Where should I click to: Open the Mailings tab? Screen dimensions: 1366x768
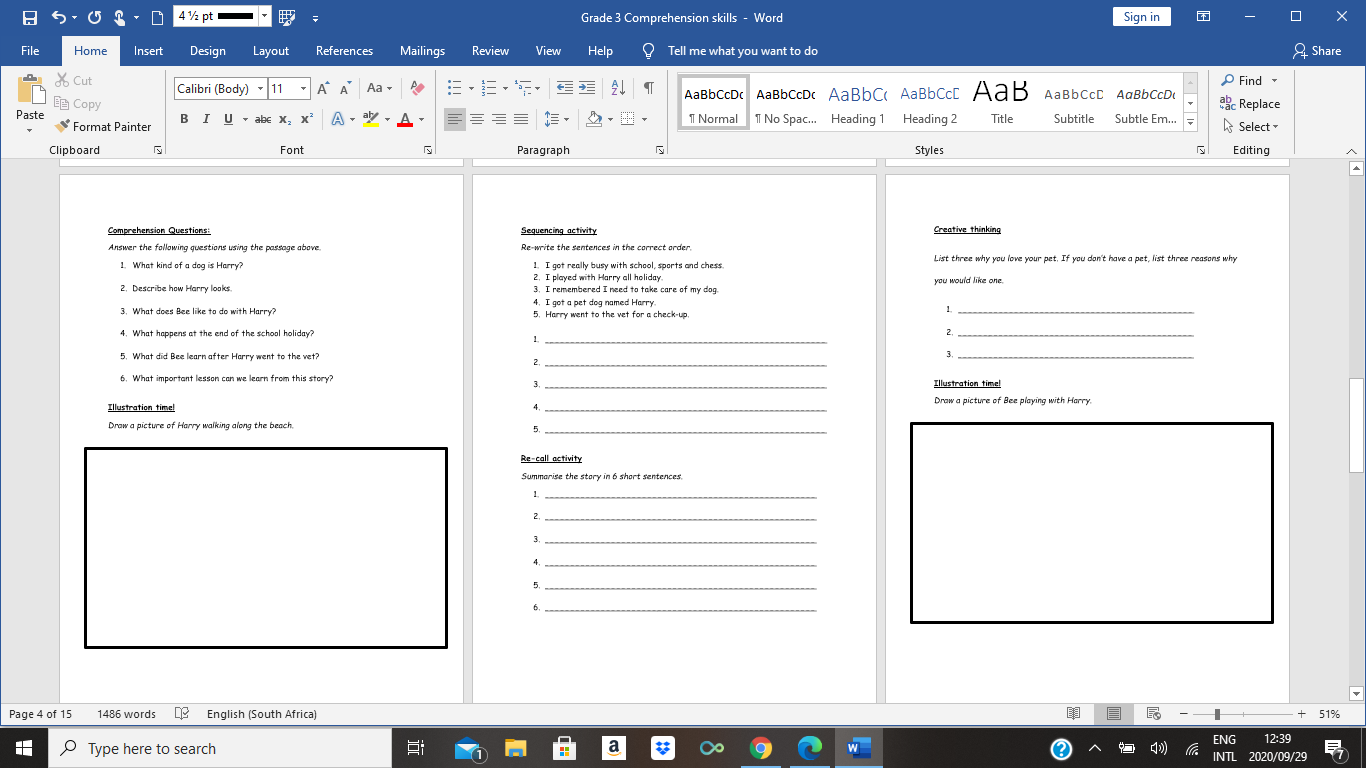click(x=422, y=51)
